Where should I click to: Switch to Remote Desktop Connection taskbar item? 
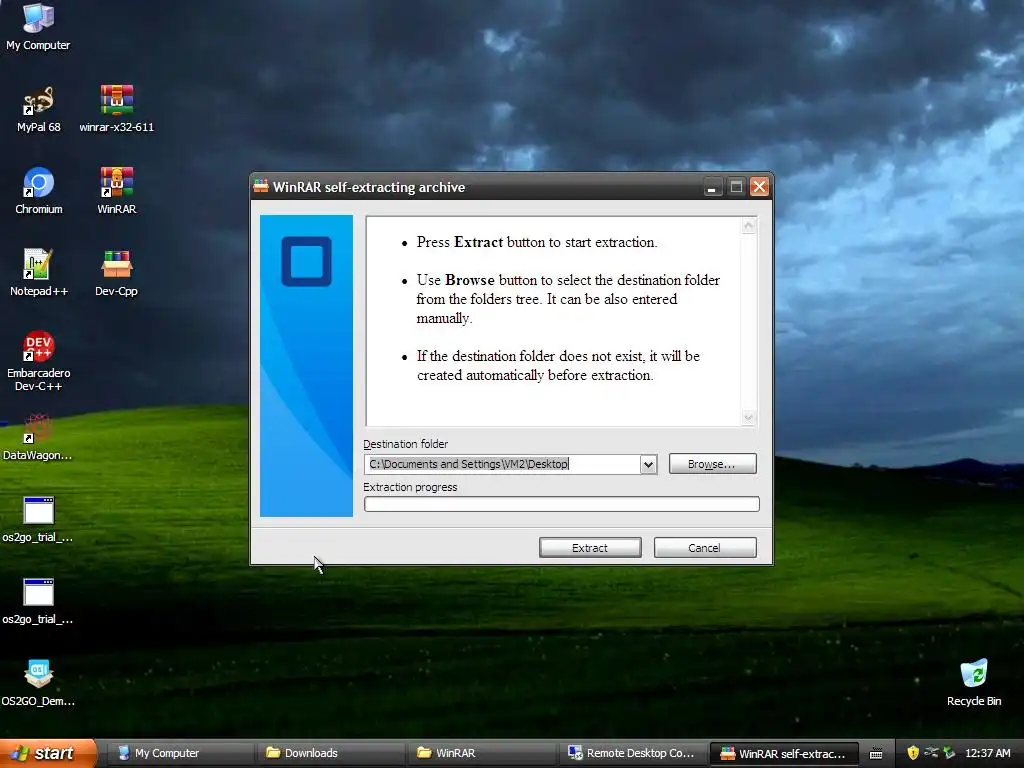click(632, 753)
